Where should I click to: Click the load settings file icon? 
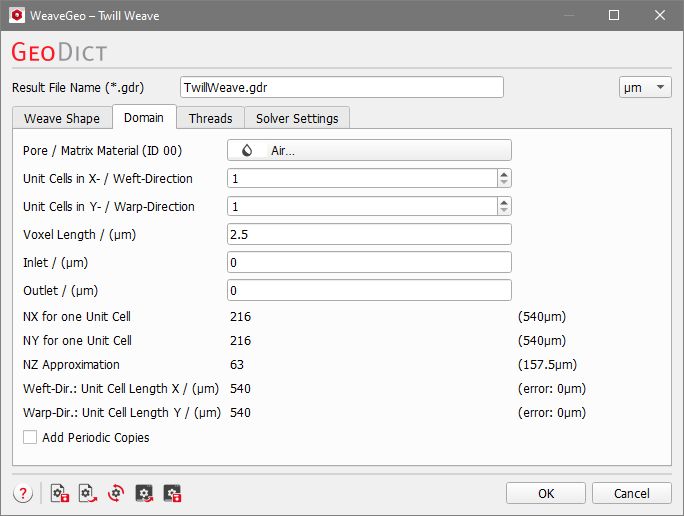(x=88, y=493)
